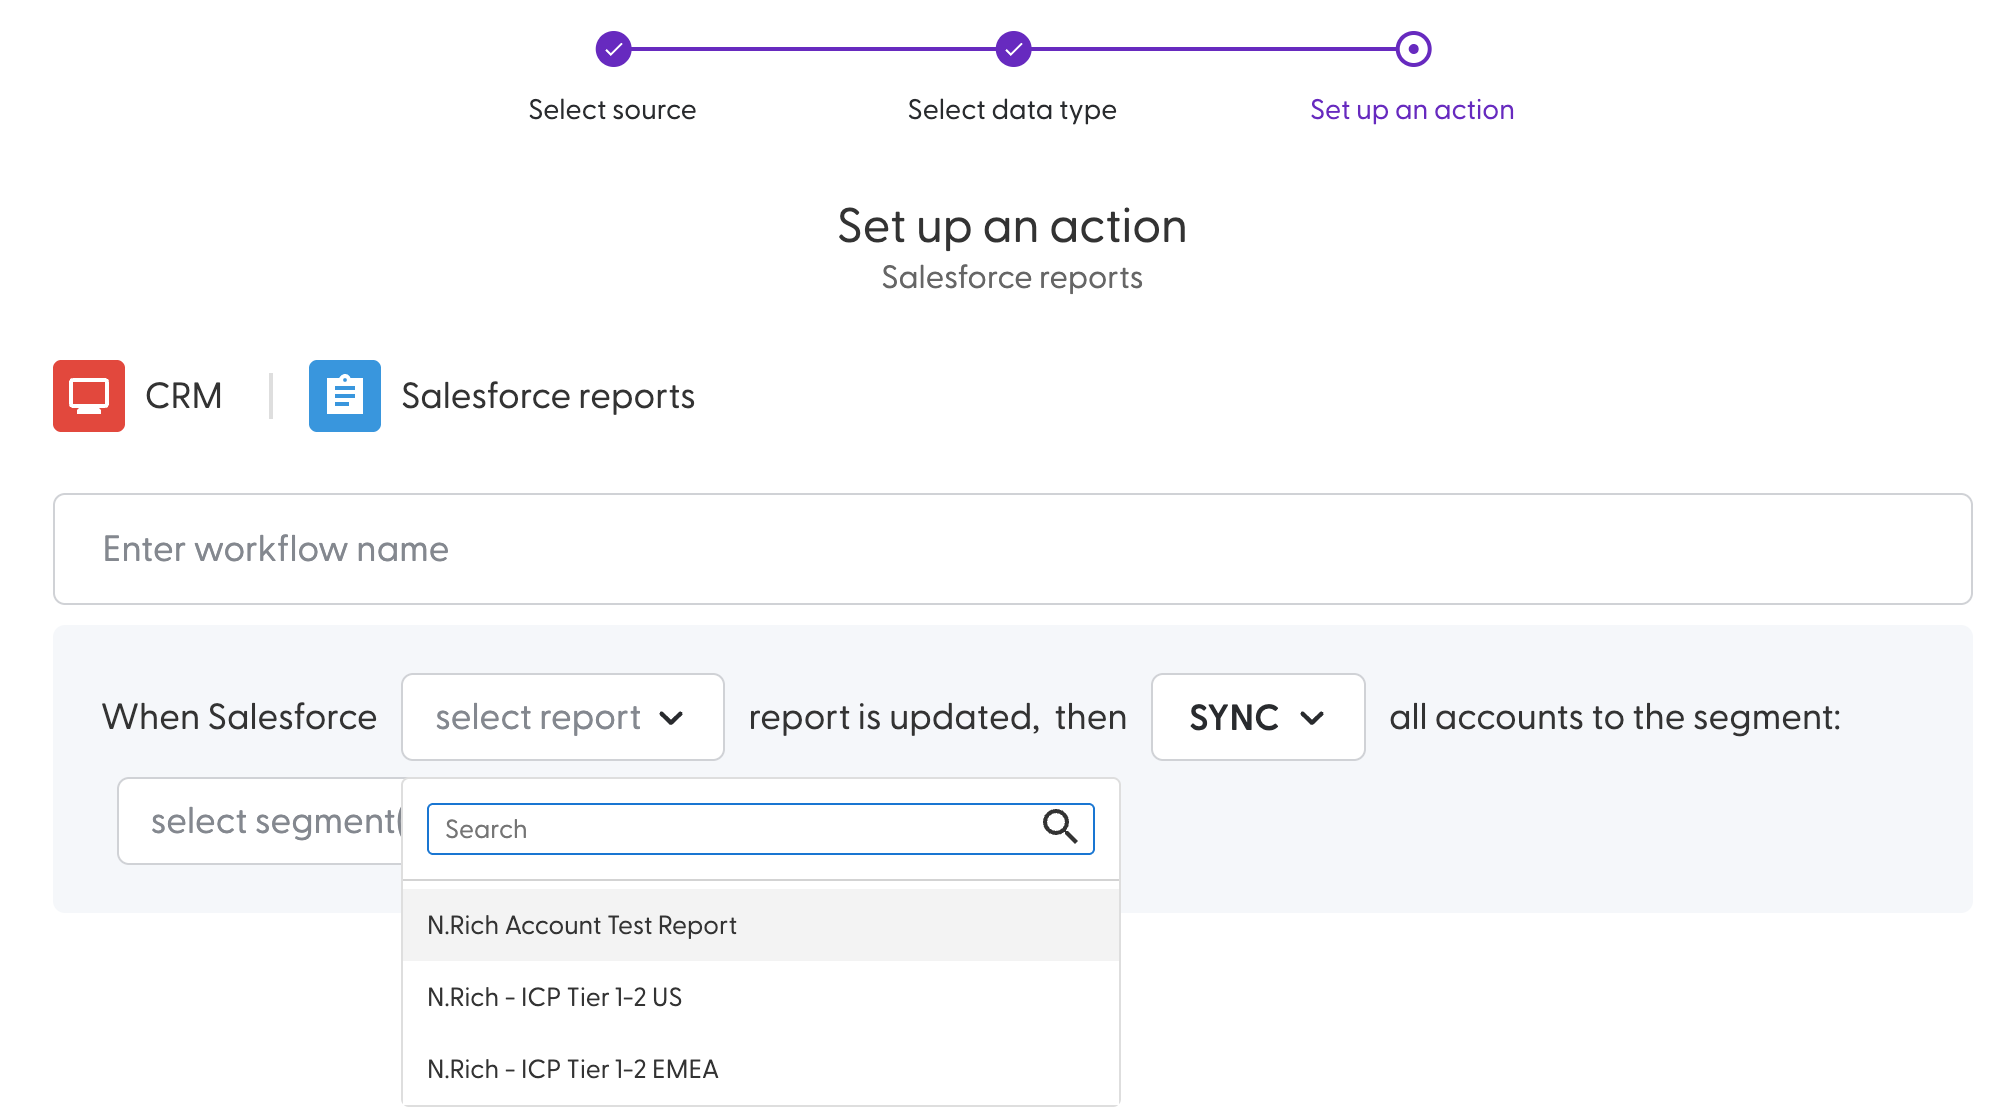This screenshot has width=1993, height=1116.
Task: Click the Select data type step label
Action: 1012,109
